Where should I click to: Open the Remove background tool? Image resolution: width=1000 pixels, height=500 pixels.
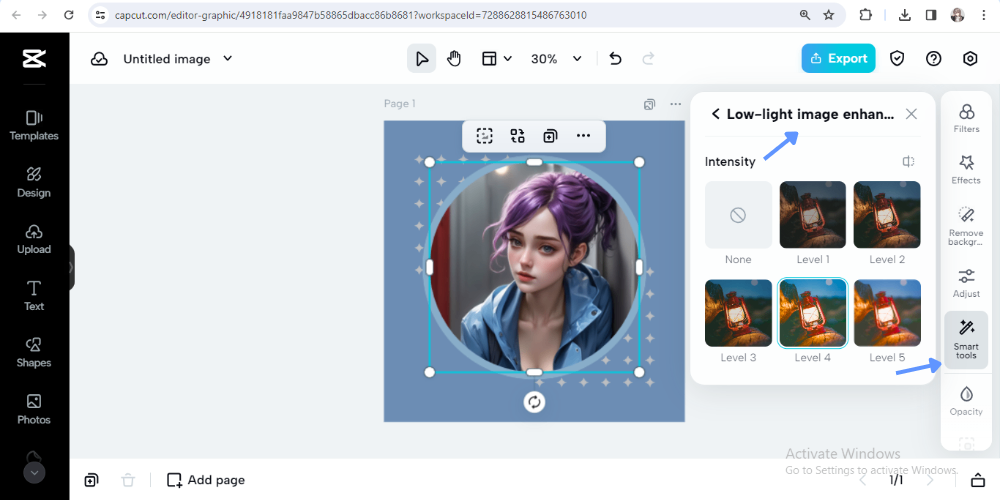[966, 226]
